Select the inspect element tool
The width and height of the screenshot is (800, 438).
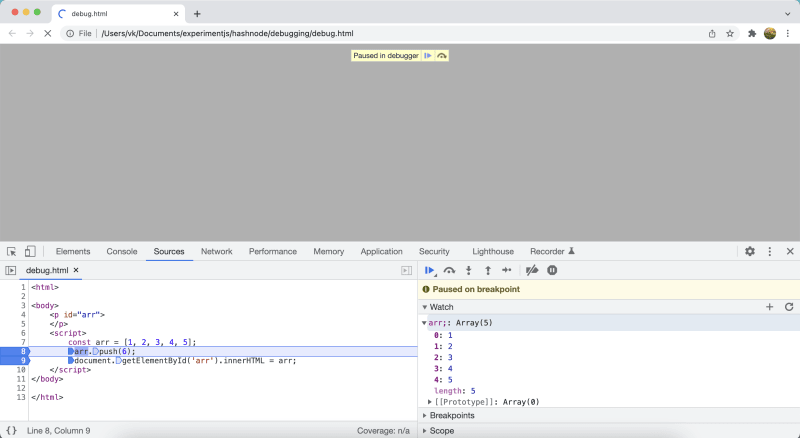(11, 251)
